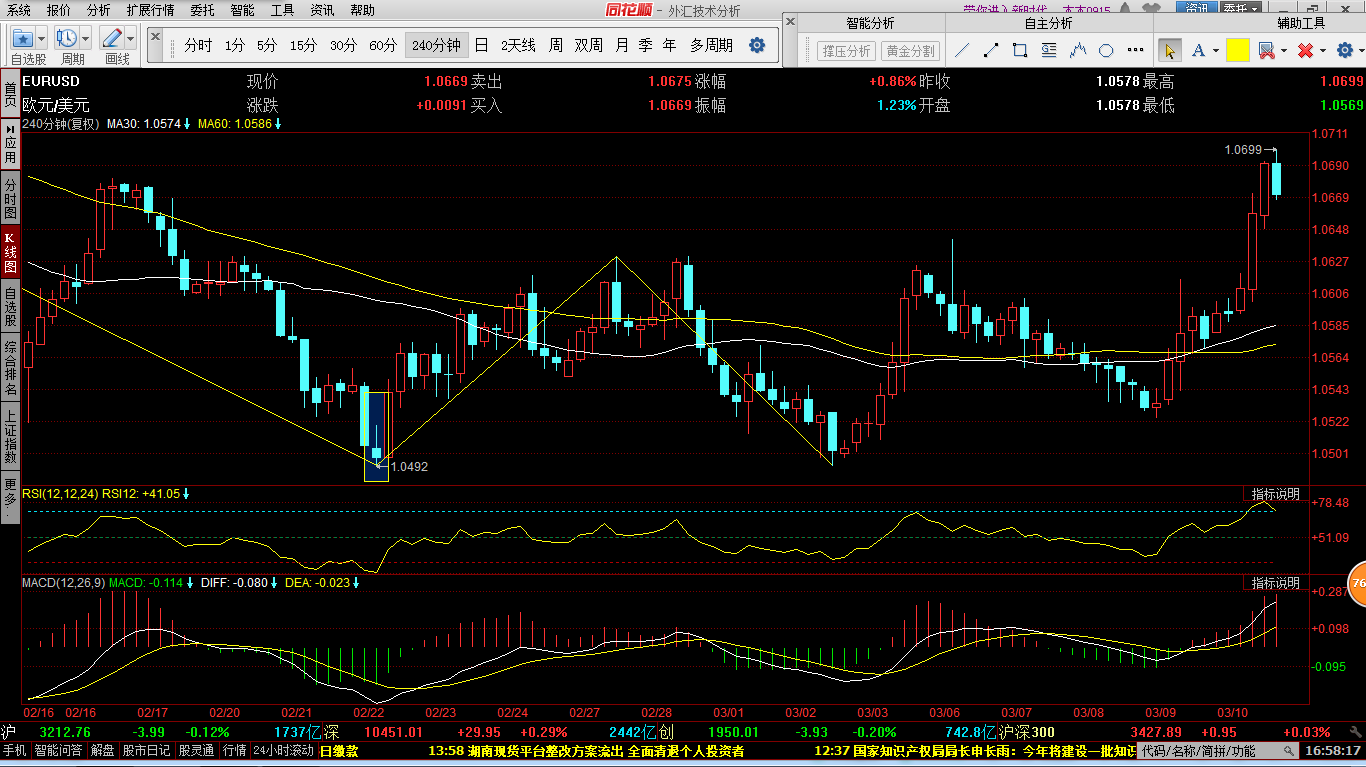Open the 24小时滚动 news tab
Viewport: 1366px width, 767px height.
point(285,750)
